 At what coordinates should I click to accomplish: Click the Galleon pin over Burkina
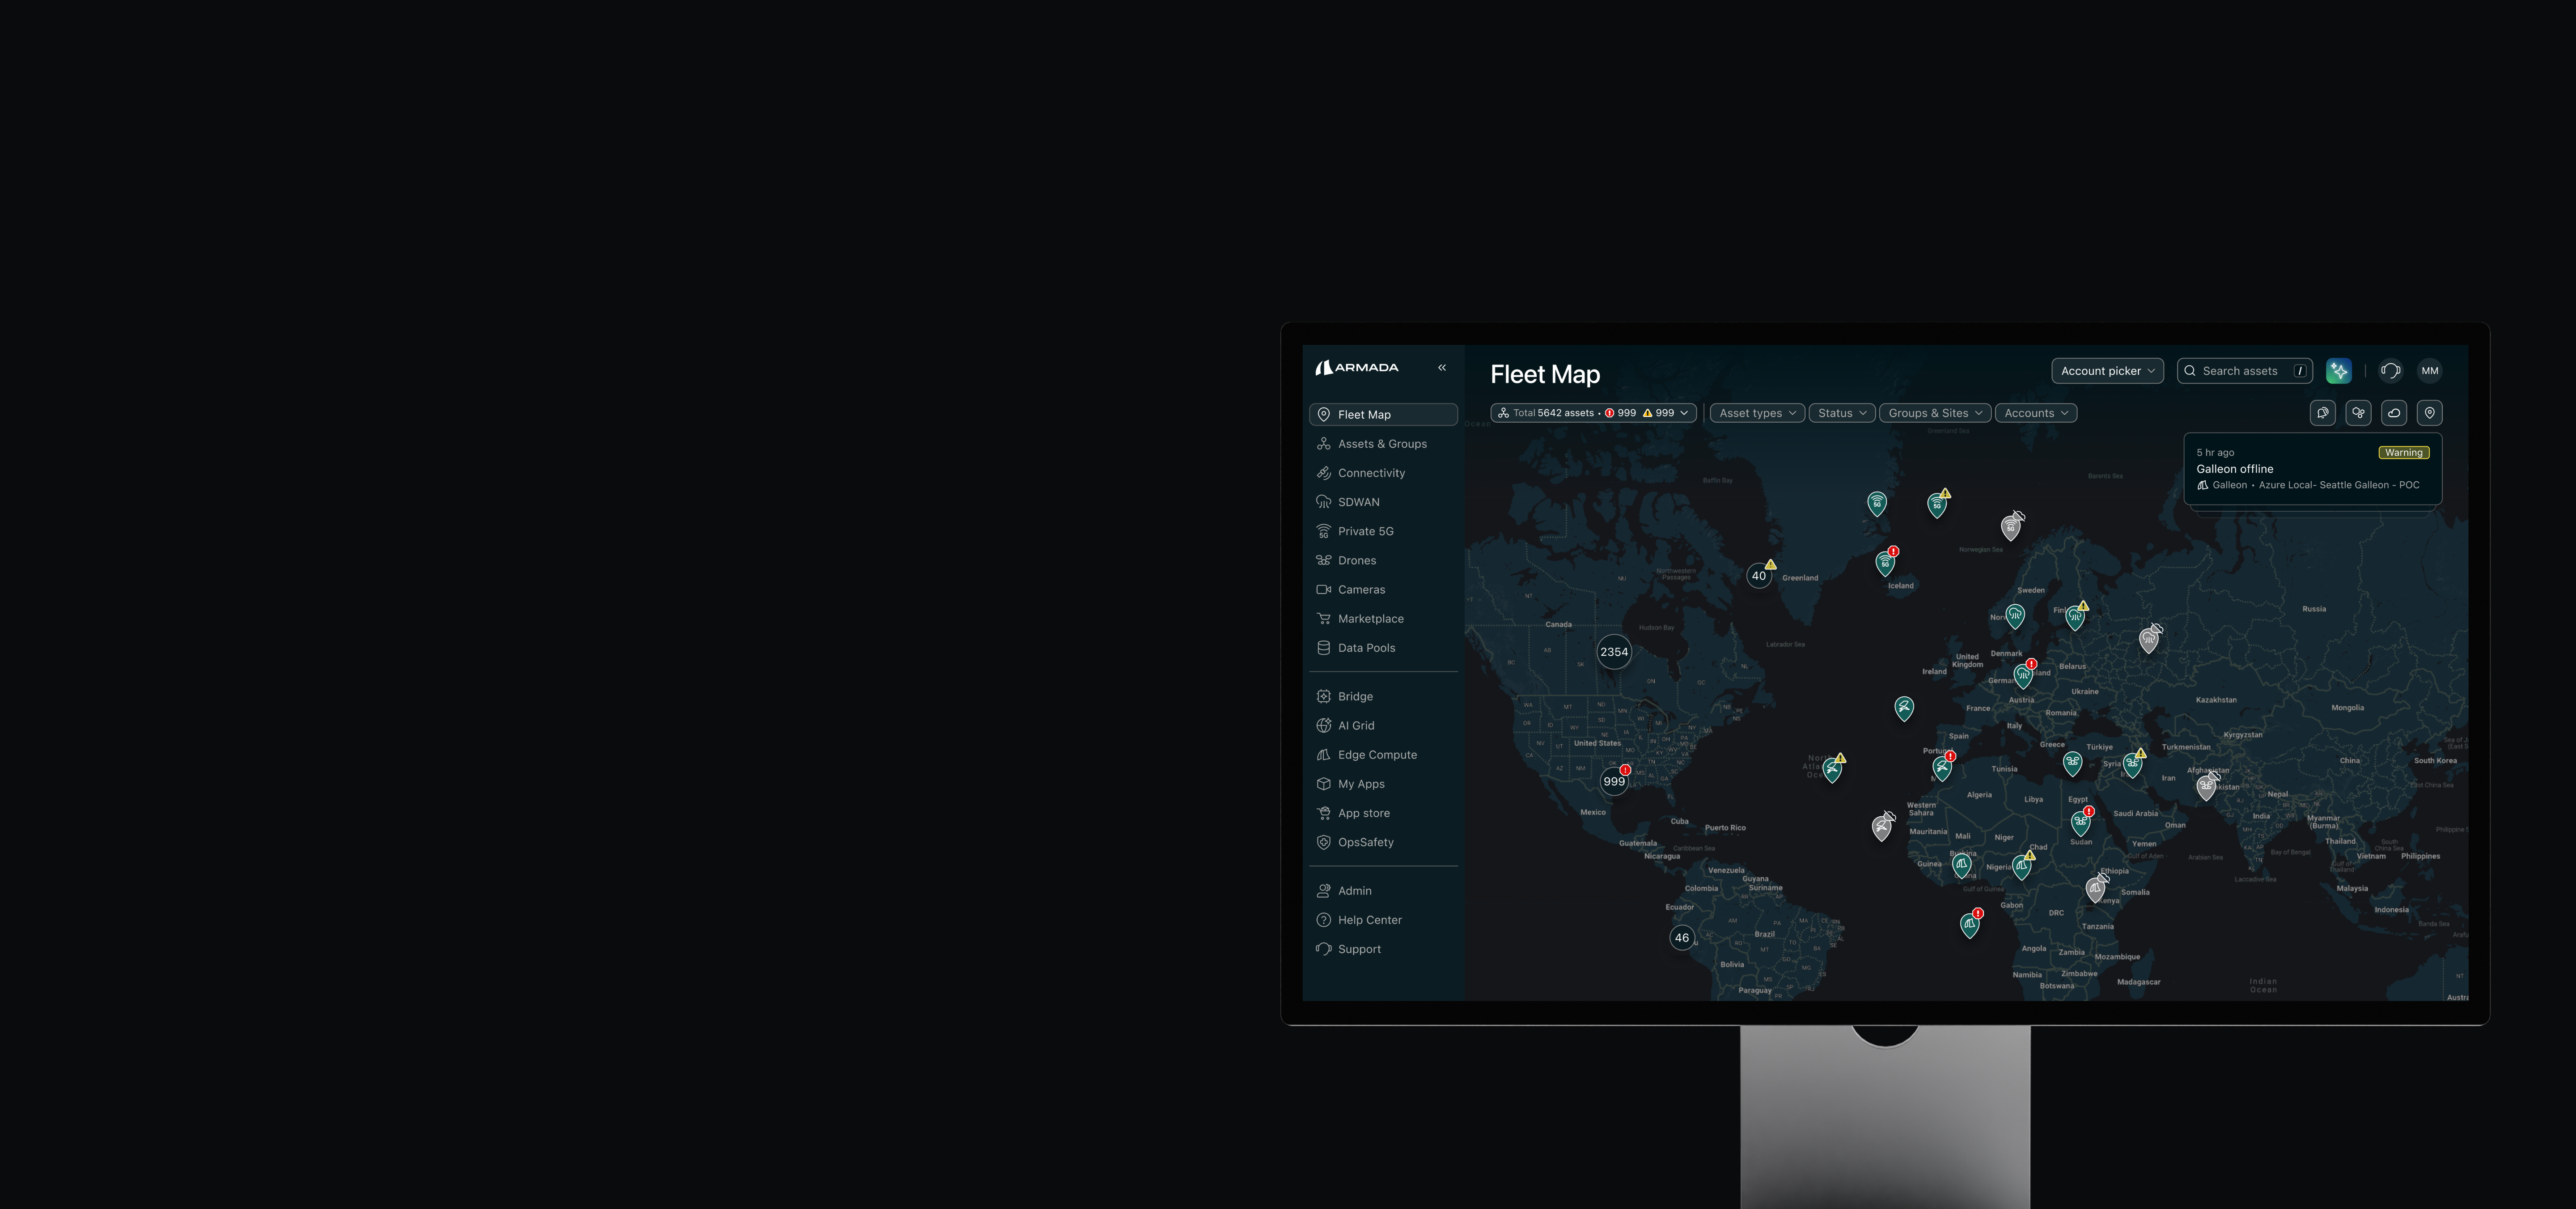(x=1962, y=865)
